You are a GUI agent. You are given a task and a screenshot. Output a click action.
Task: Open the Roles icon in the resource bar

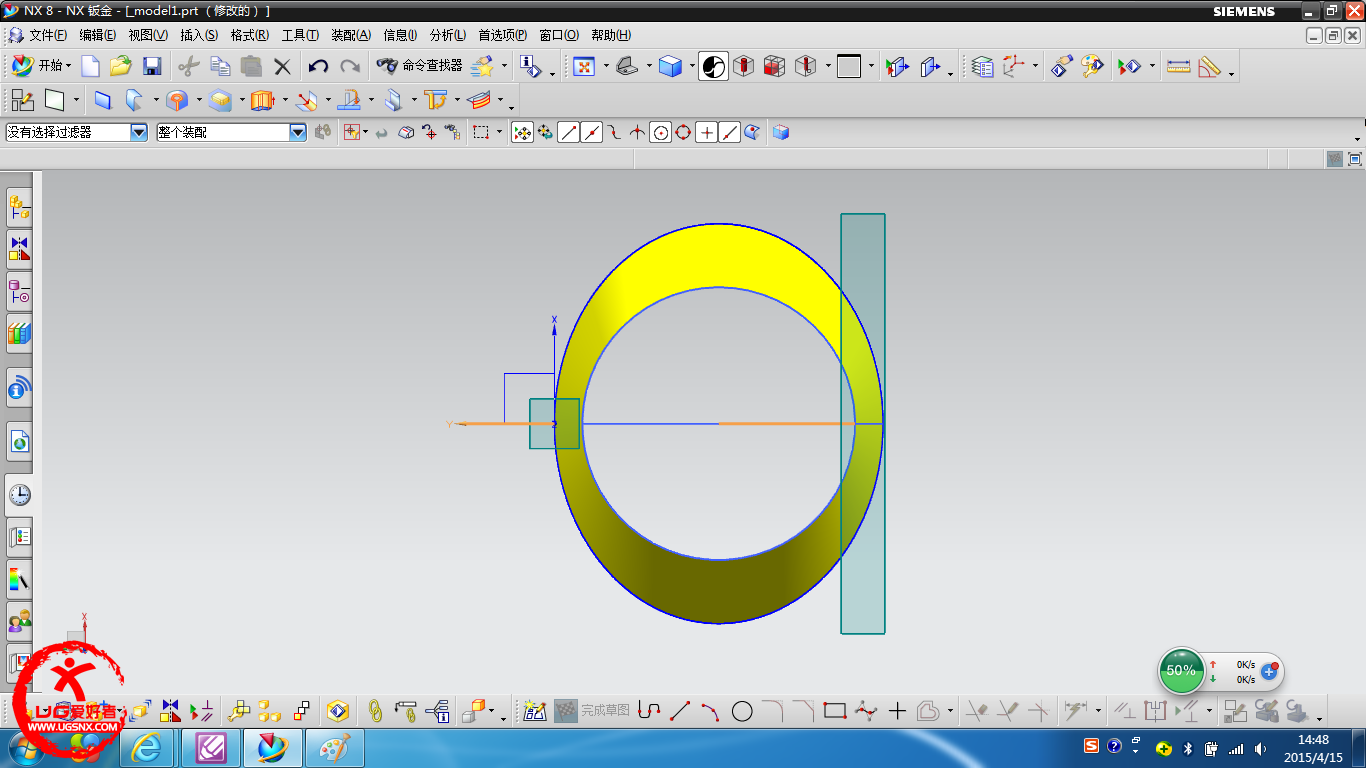coord(19,621)
